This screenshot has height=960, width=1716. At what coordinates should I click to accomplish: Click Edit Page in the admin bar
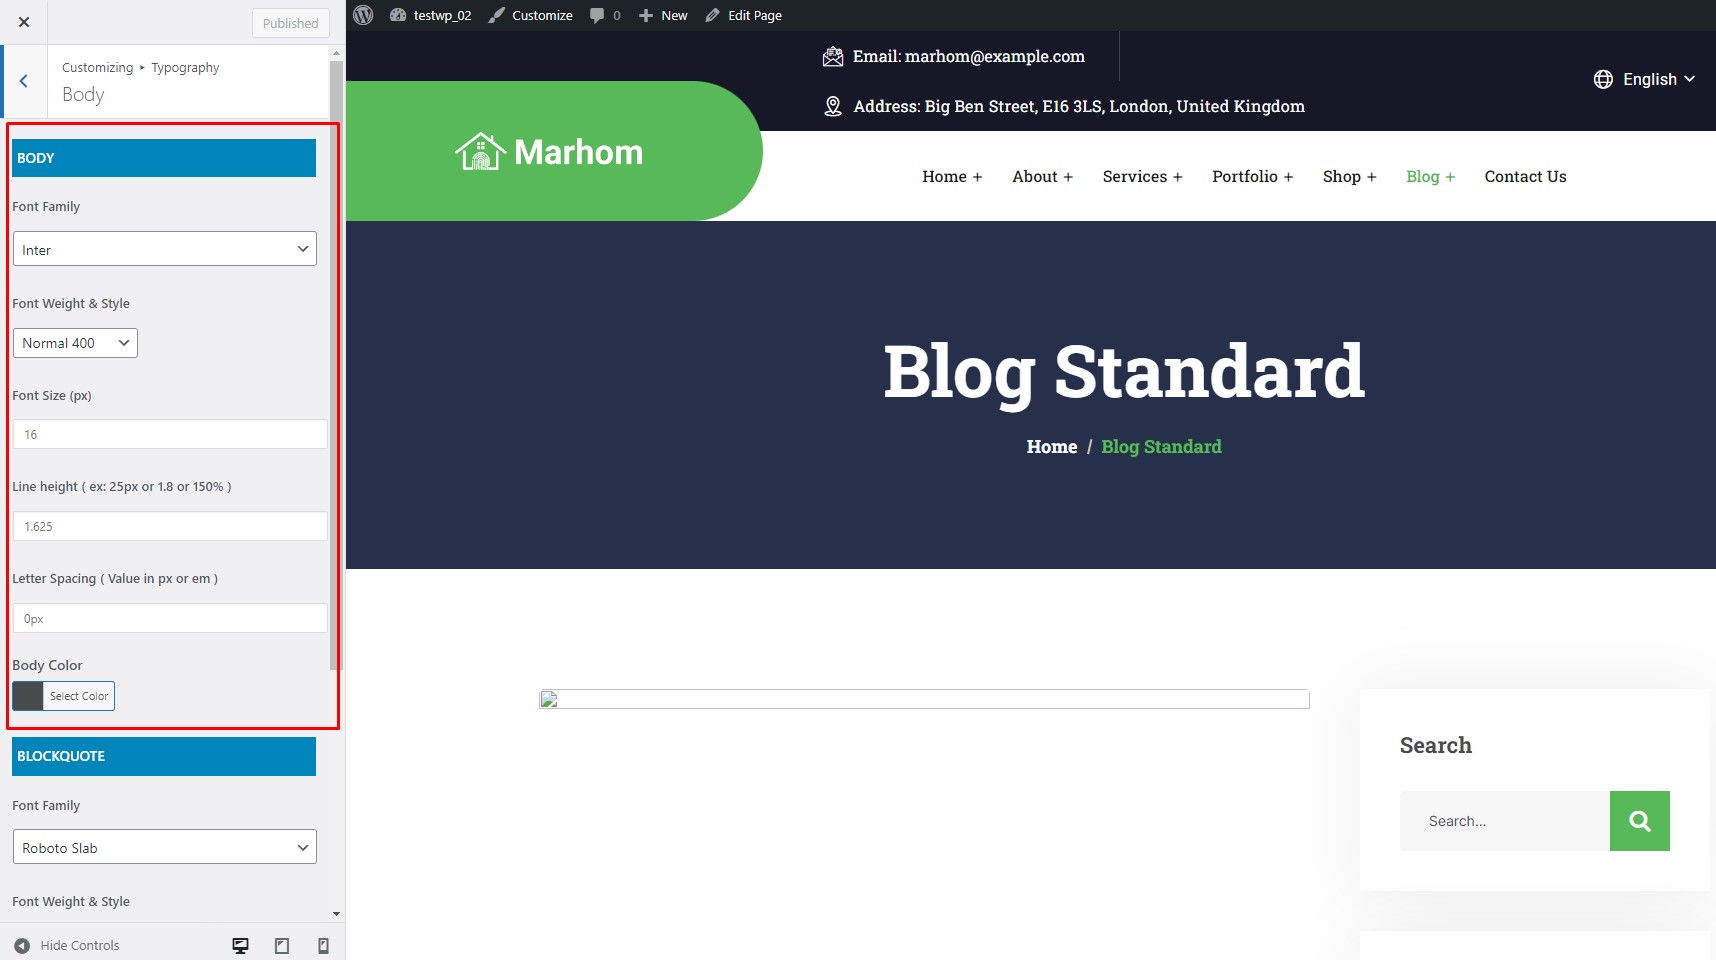coord(743,15)
